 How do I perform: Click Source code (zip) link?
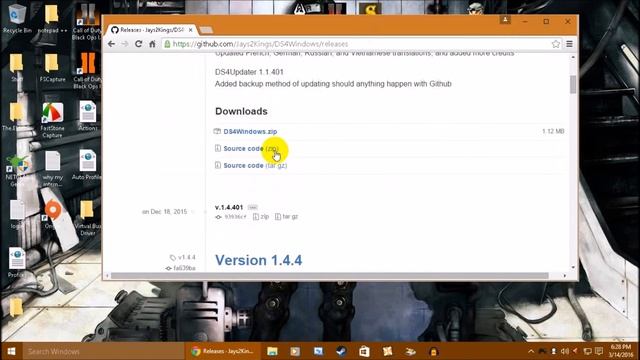click(x=251, y=149)
